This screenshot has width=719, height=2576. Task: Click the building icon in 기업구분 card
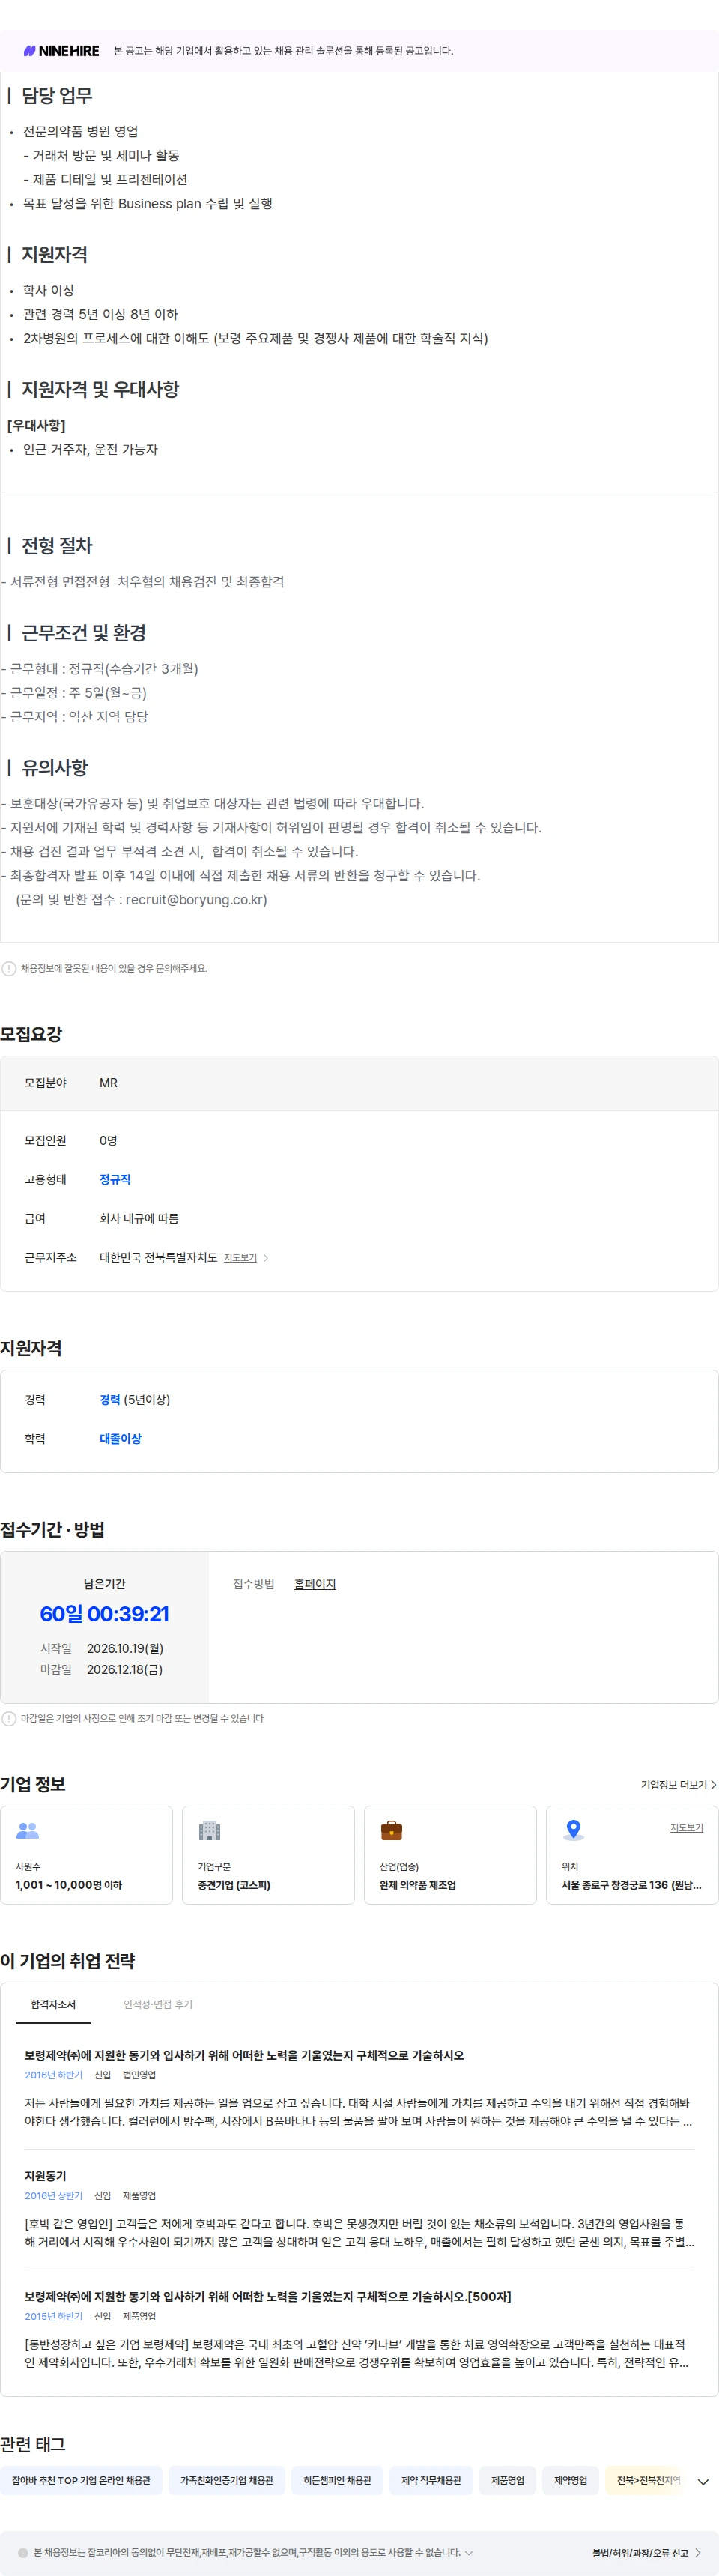[209, 1830]
